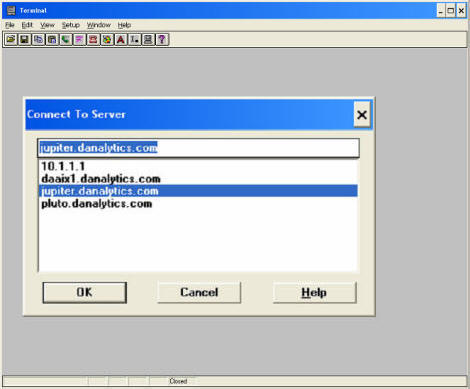Viewport: 470px width, 389px height.
Task: Open the Setup menu
Action: click(x=70, y=25)
